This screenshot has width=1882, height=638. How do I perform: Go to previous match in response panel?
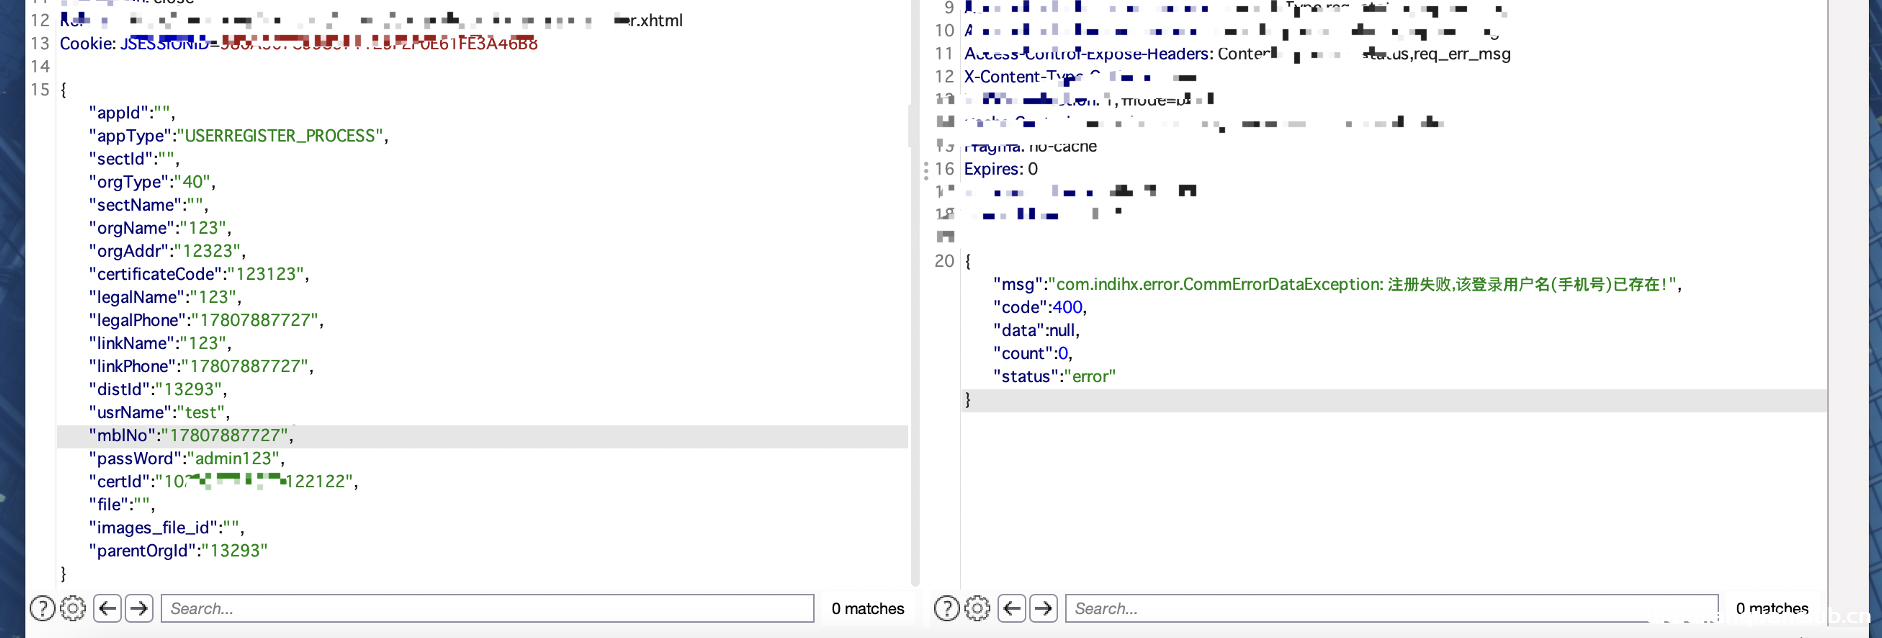coord(1012,608)
